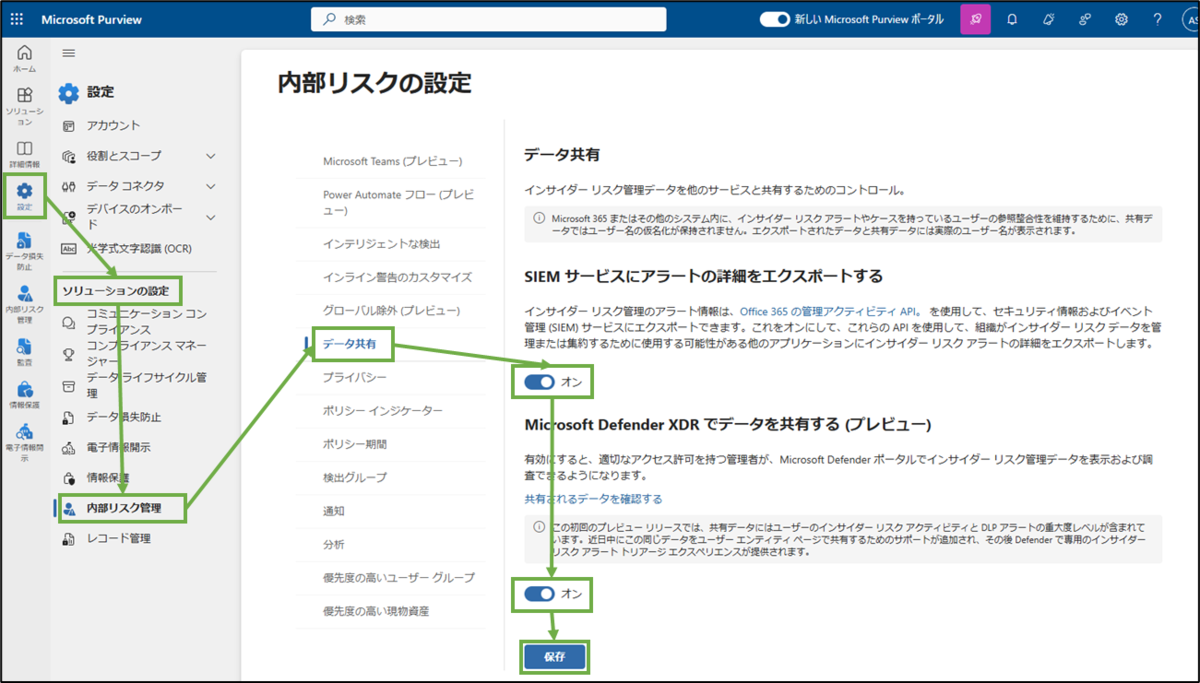Screen dimensions: 1200x683
Task: Open Solutions (ソリューション) in left rail
Action: point(25,106)
